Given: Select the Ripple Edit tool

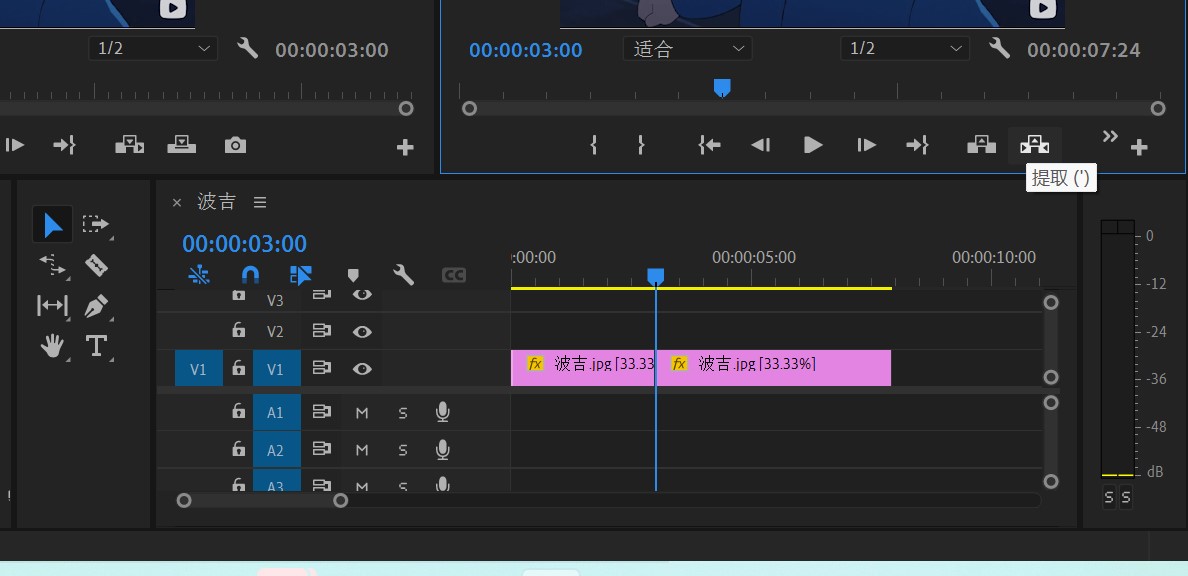Looking at the screenshot, I should [52, 265].
